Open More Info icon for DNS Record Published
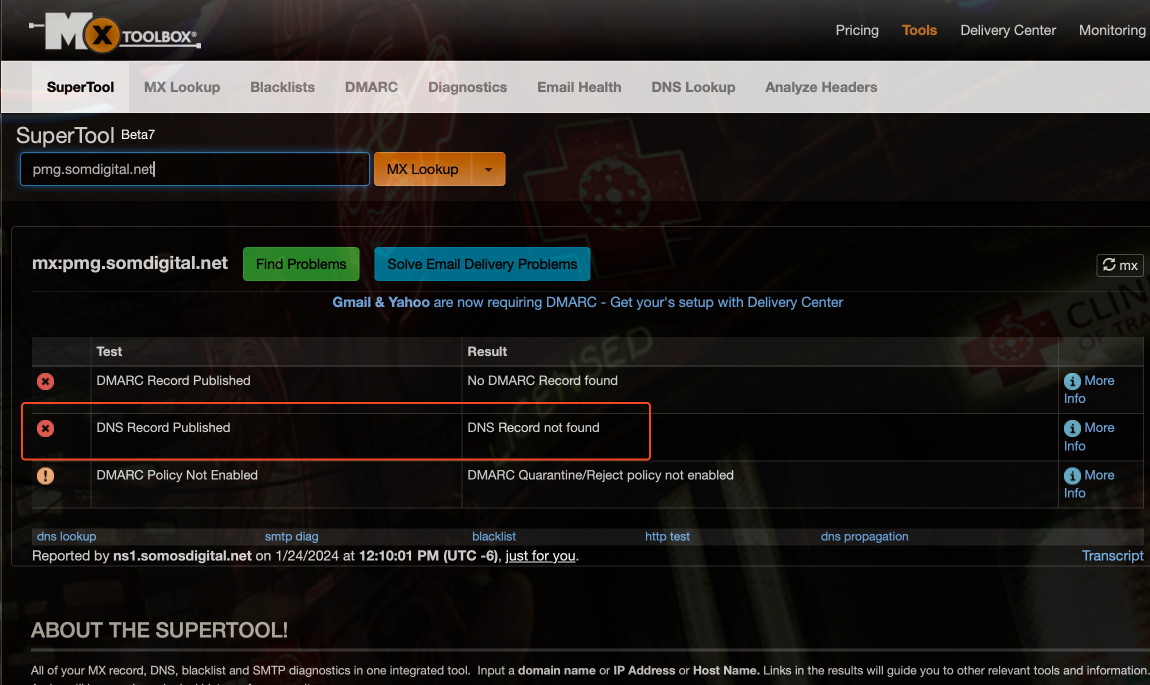 1072,428
